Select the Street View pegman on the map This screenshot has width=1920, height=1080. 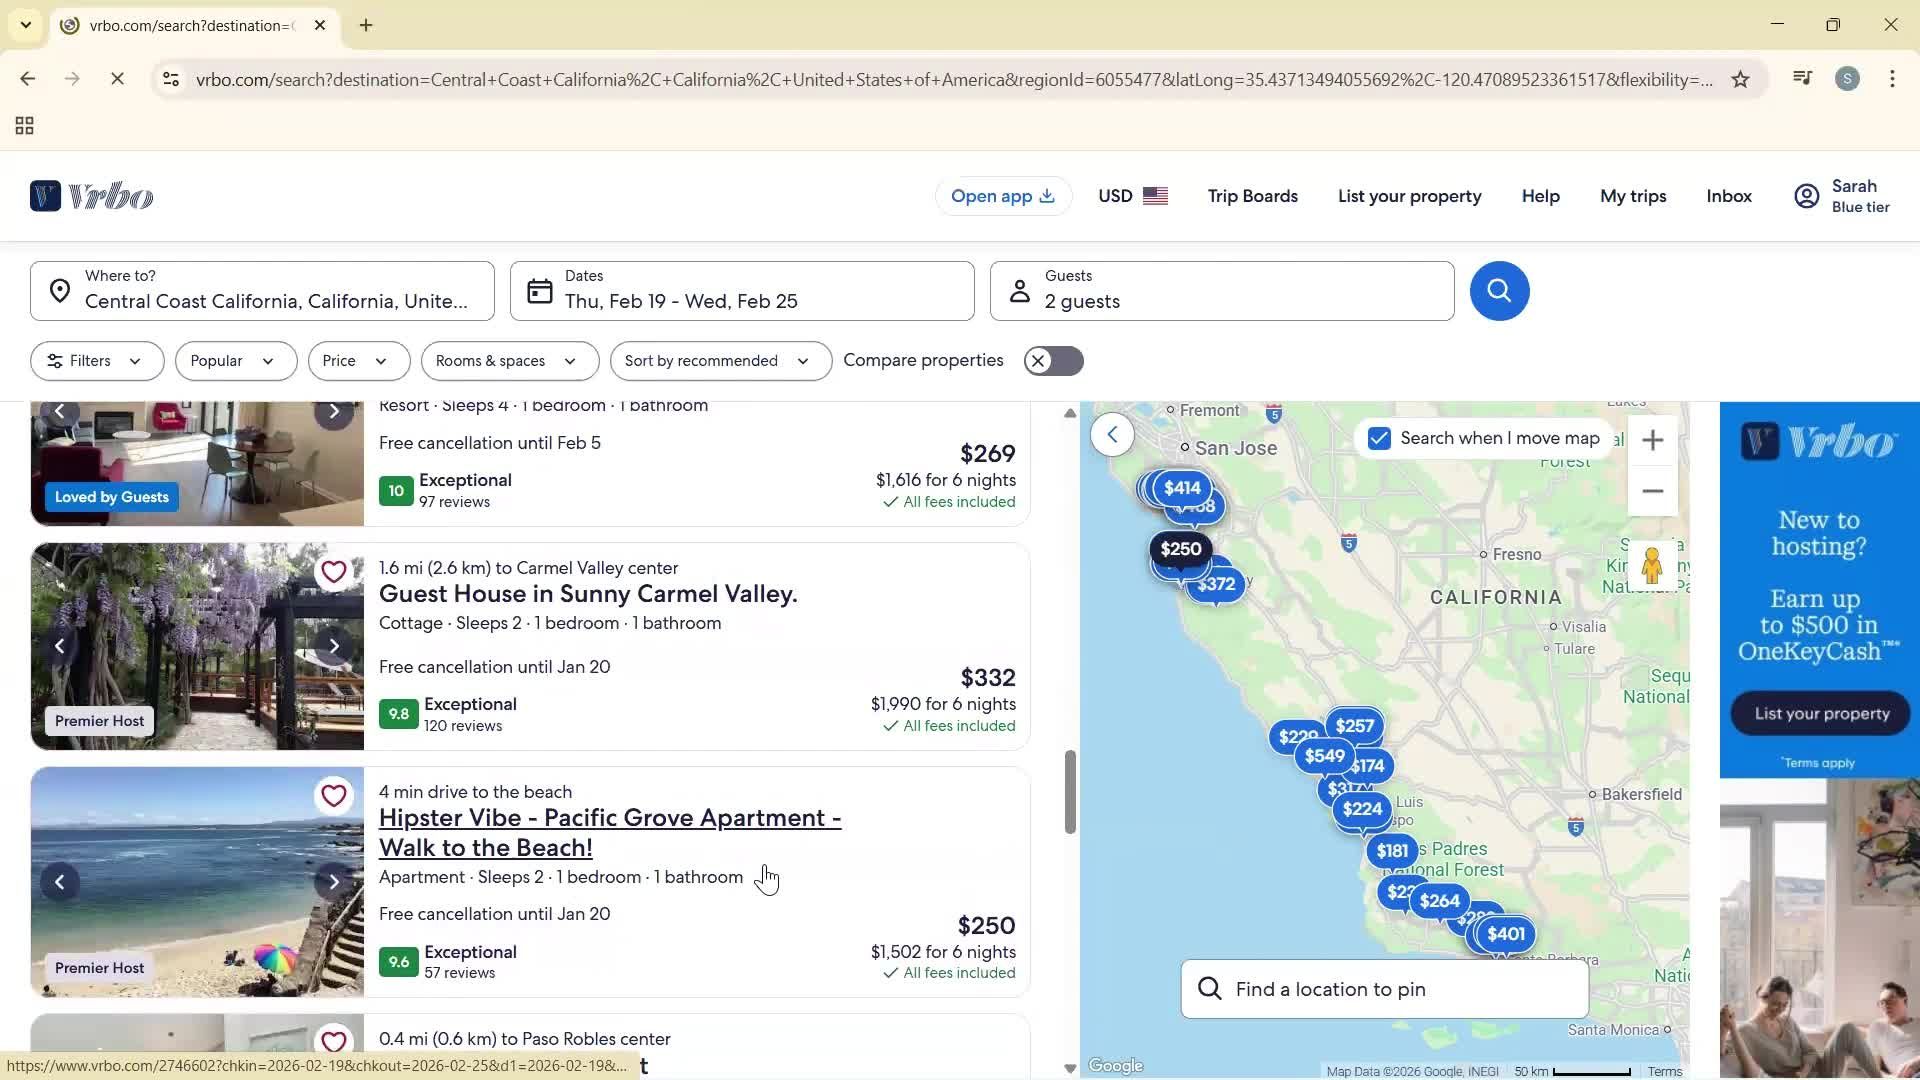coord(1651,565)
